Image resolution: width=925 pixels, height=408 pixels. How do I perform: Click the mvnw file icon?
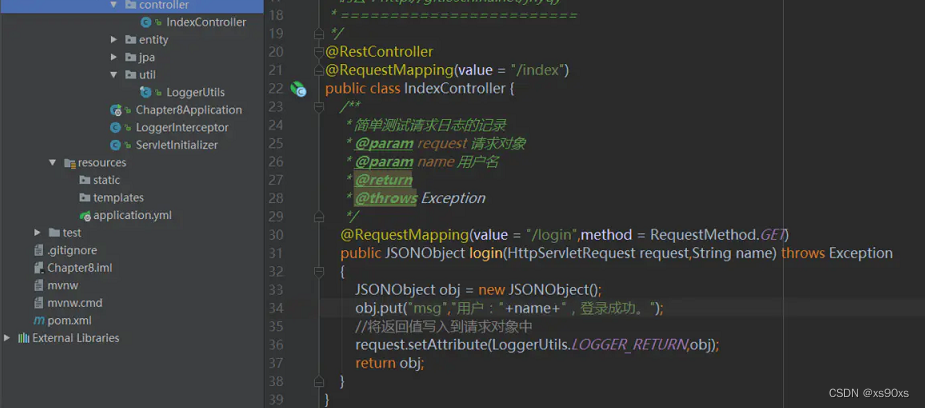pyautogui.click(x=39, y=285)
